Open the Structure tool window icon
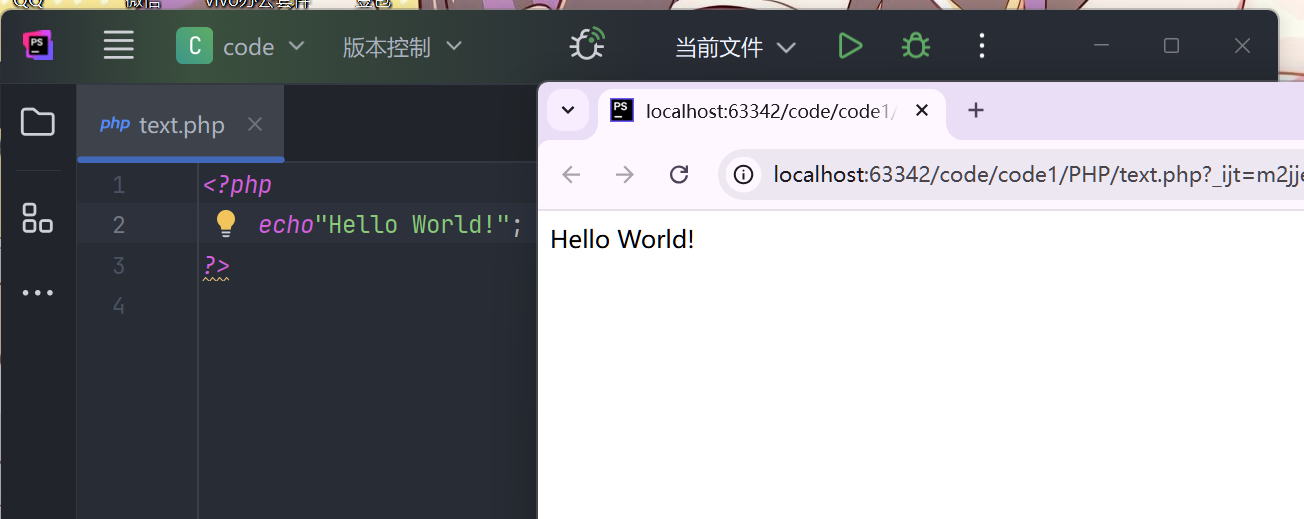The width and height of the screenshot is (1304, 519). pyautogui.click(x=38, y=217)
